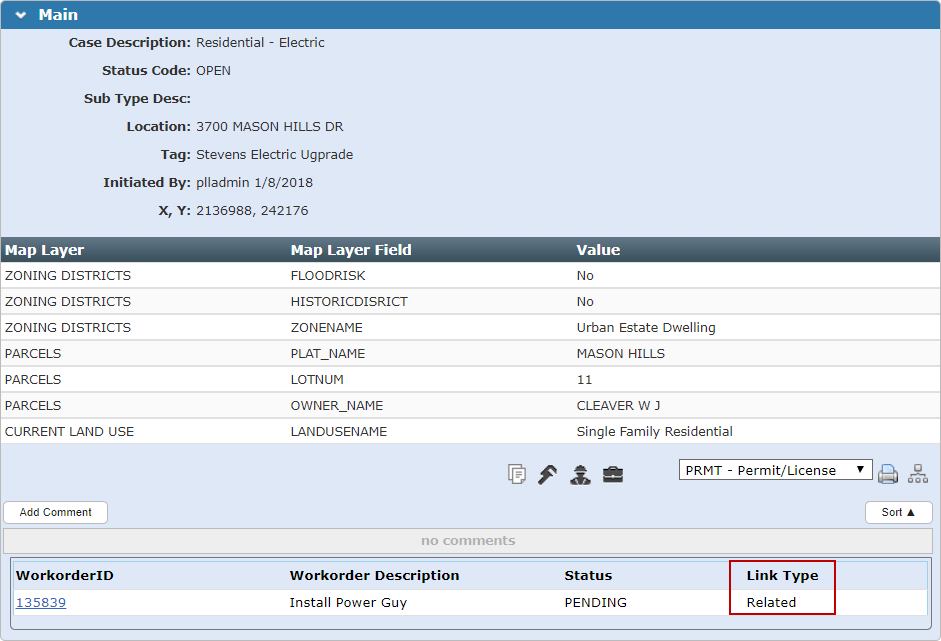This screenshot has width=941, height=641.
Task: Click the hammer icon
Action: 547,474
